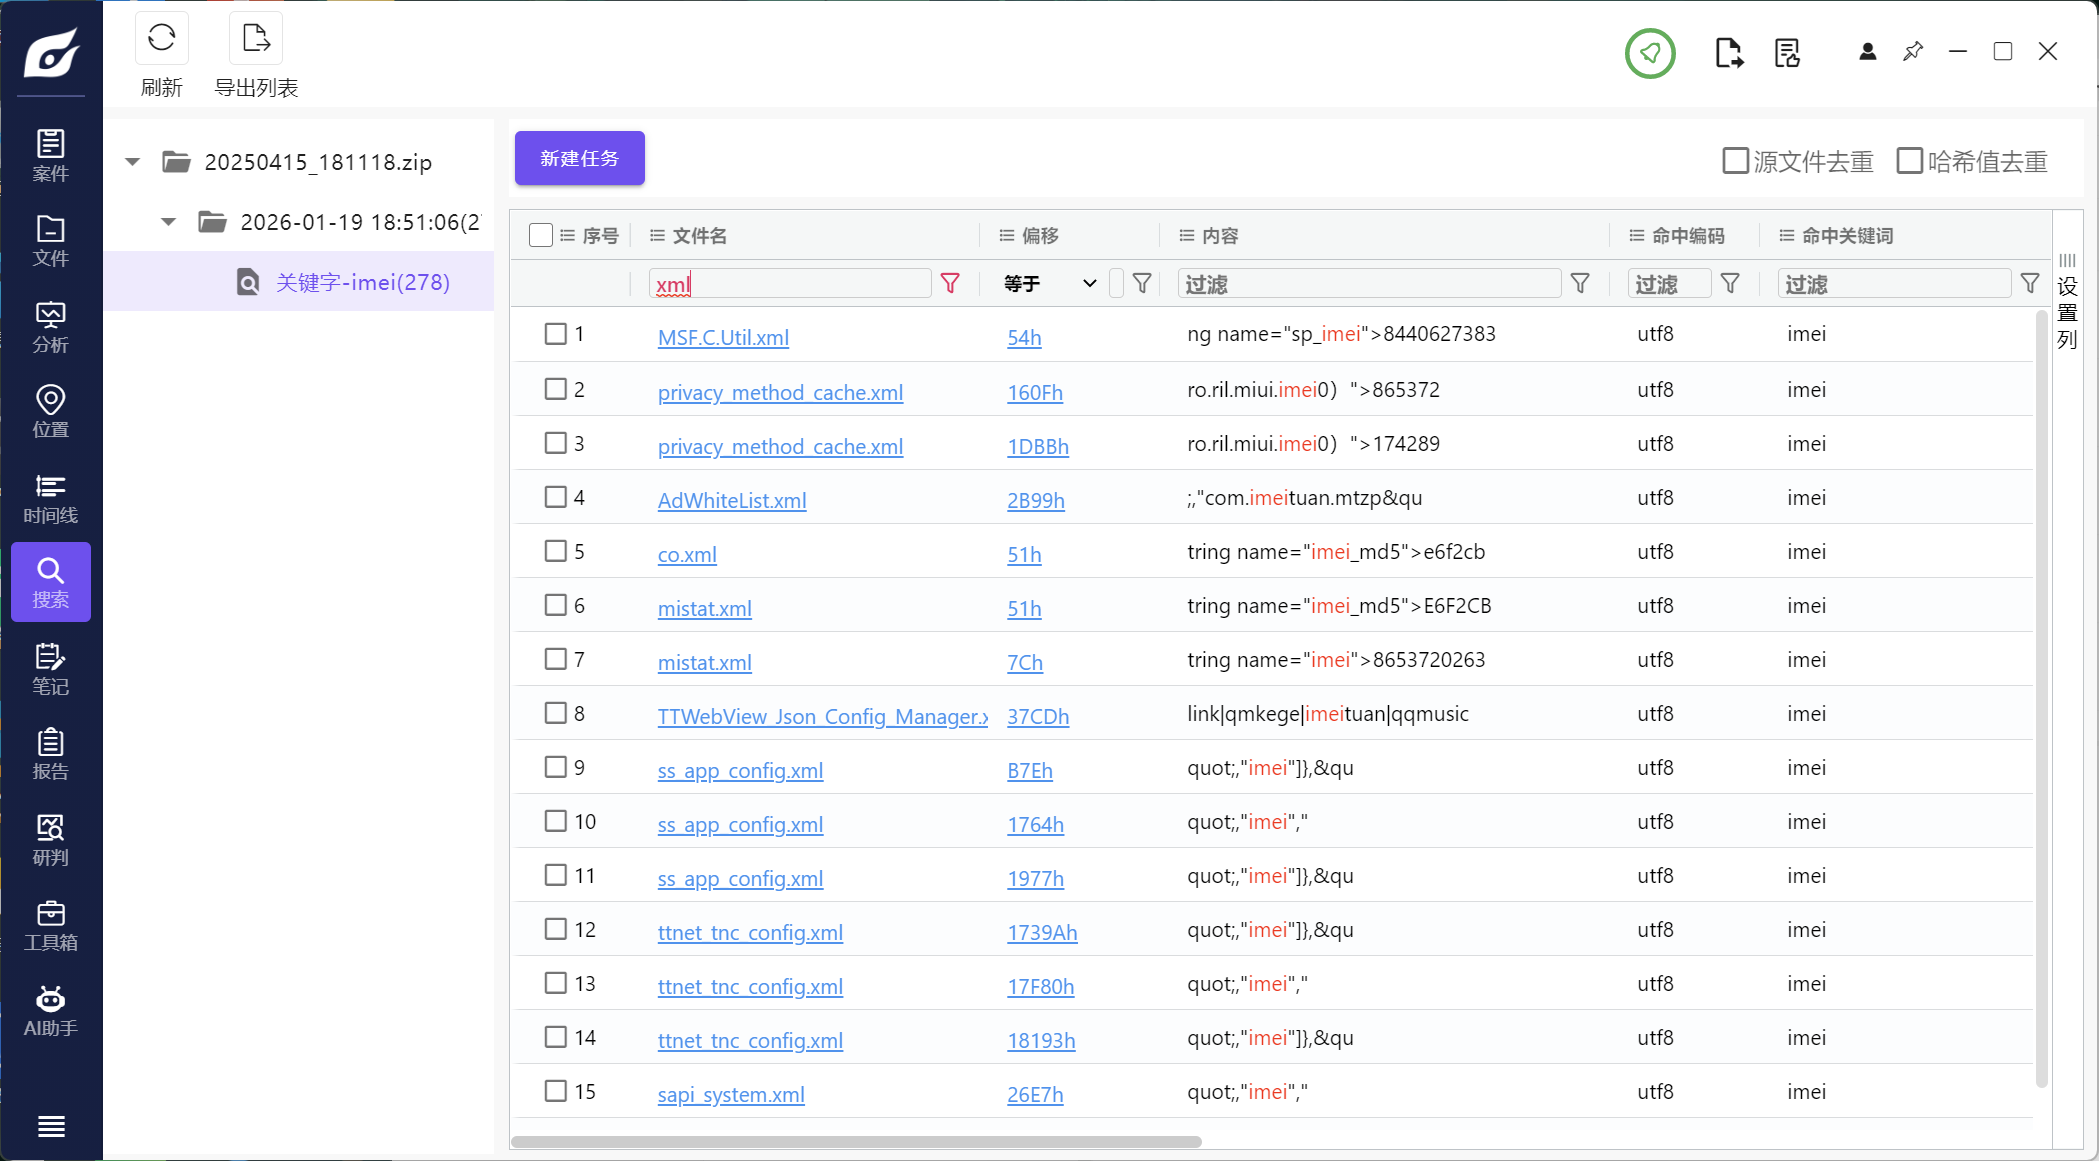The width and height of the screenshot is (2099, 1161).
Task: Check the row 4 AdWhiteList.xml checkbox
Action: (x=555, y=497)
